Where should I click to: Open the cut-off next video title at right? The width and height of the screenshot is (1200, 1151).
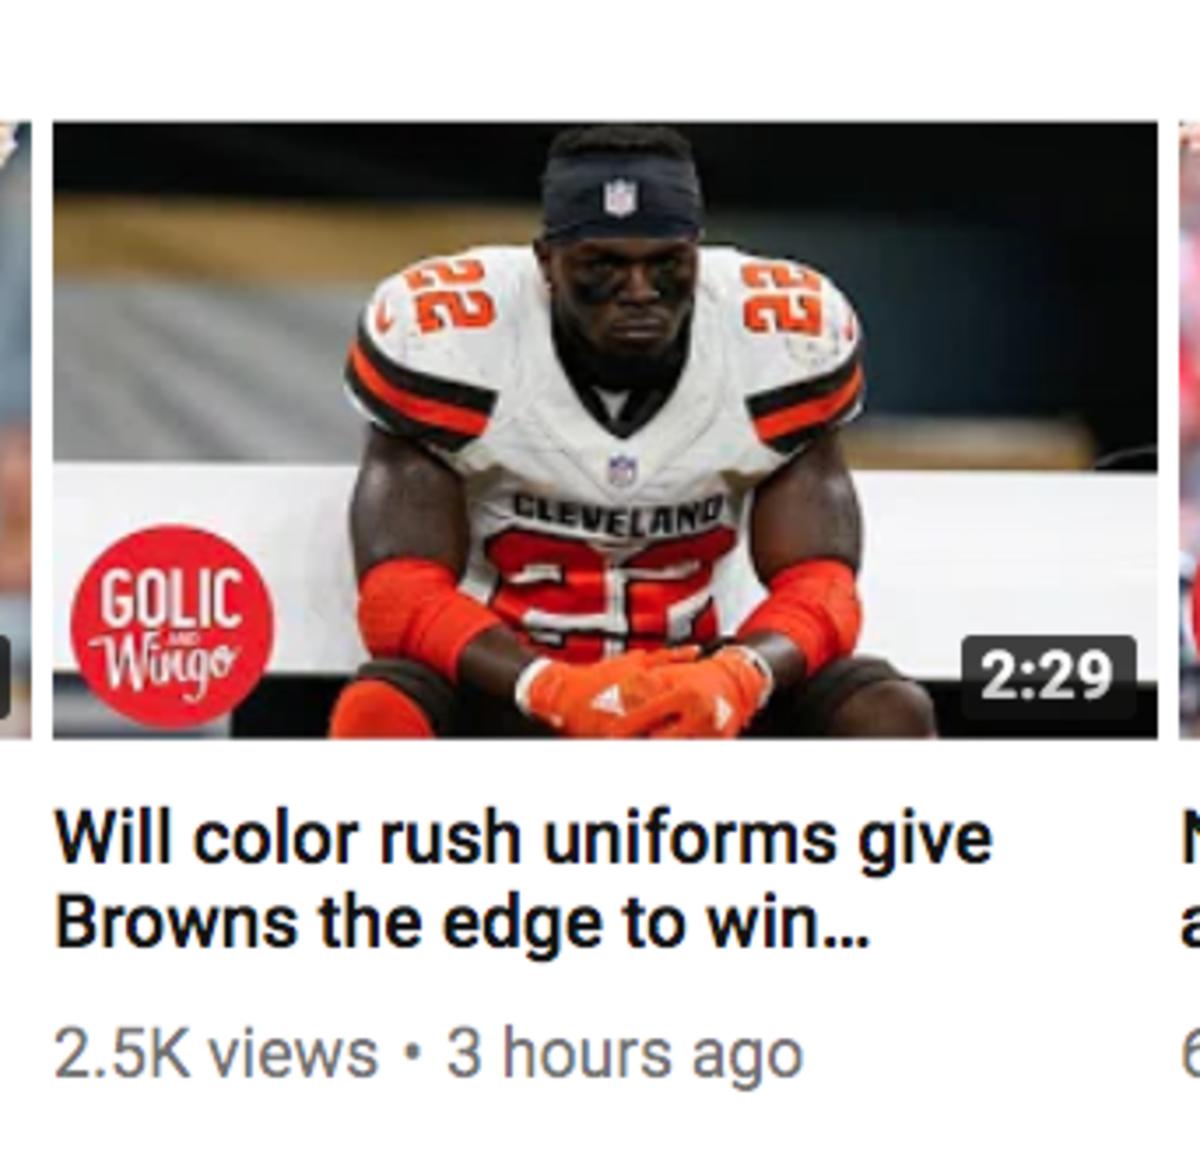(1190, 880)
